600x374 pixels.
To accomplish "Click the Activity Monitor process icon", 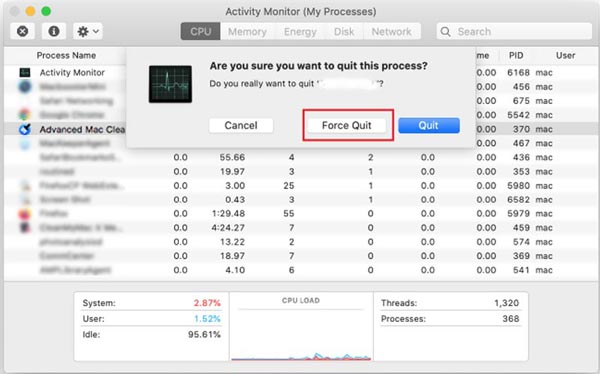I will click(25, 72).
